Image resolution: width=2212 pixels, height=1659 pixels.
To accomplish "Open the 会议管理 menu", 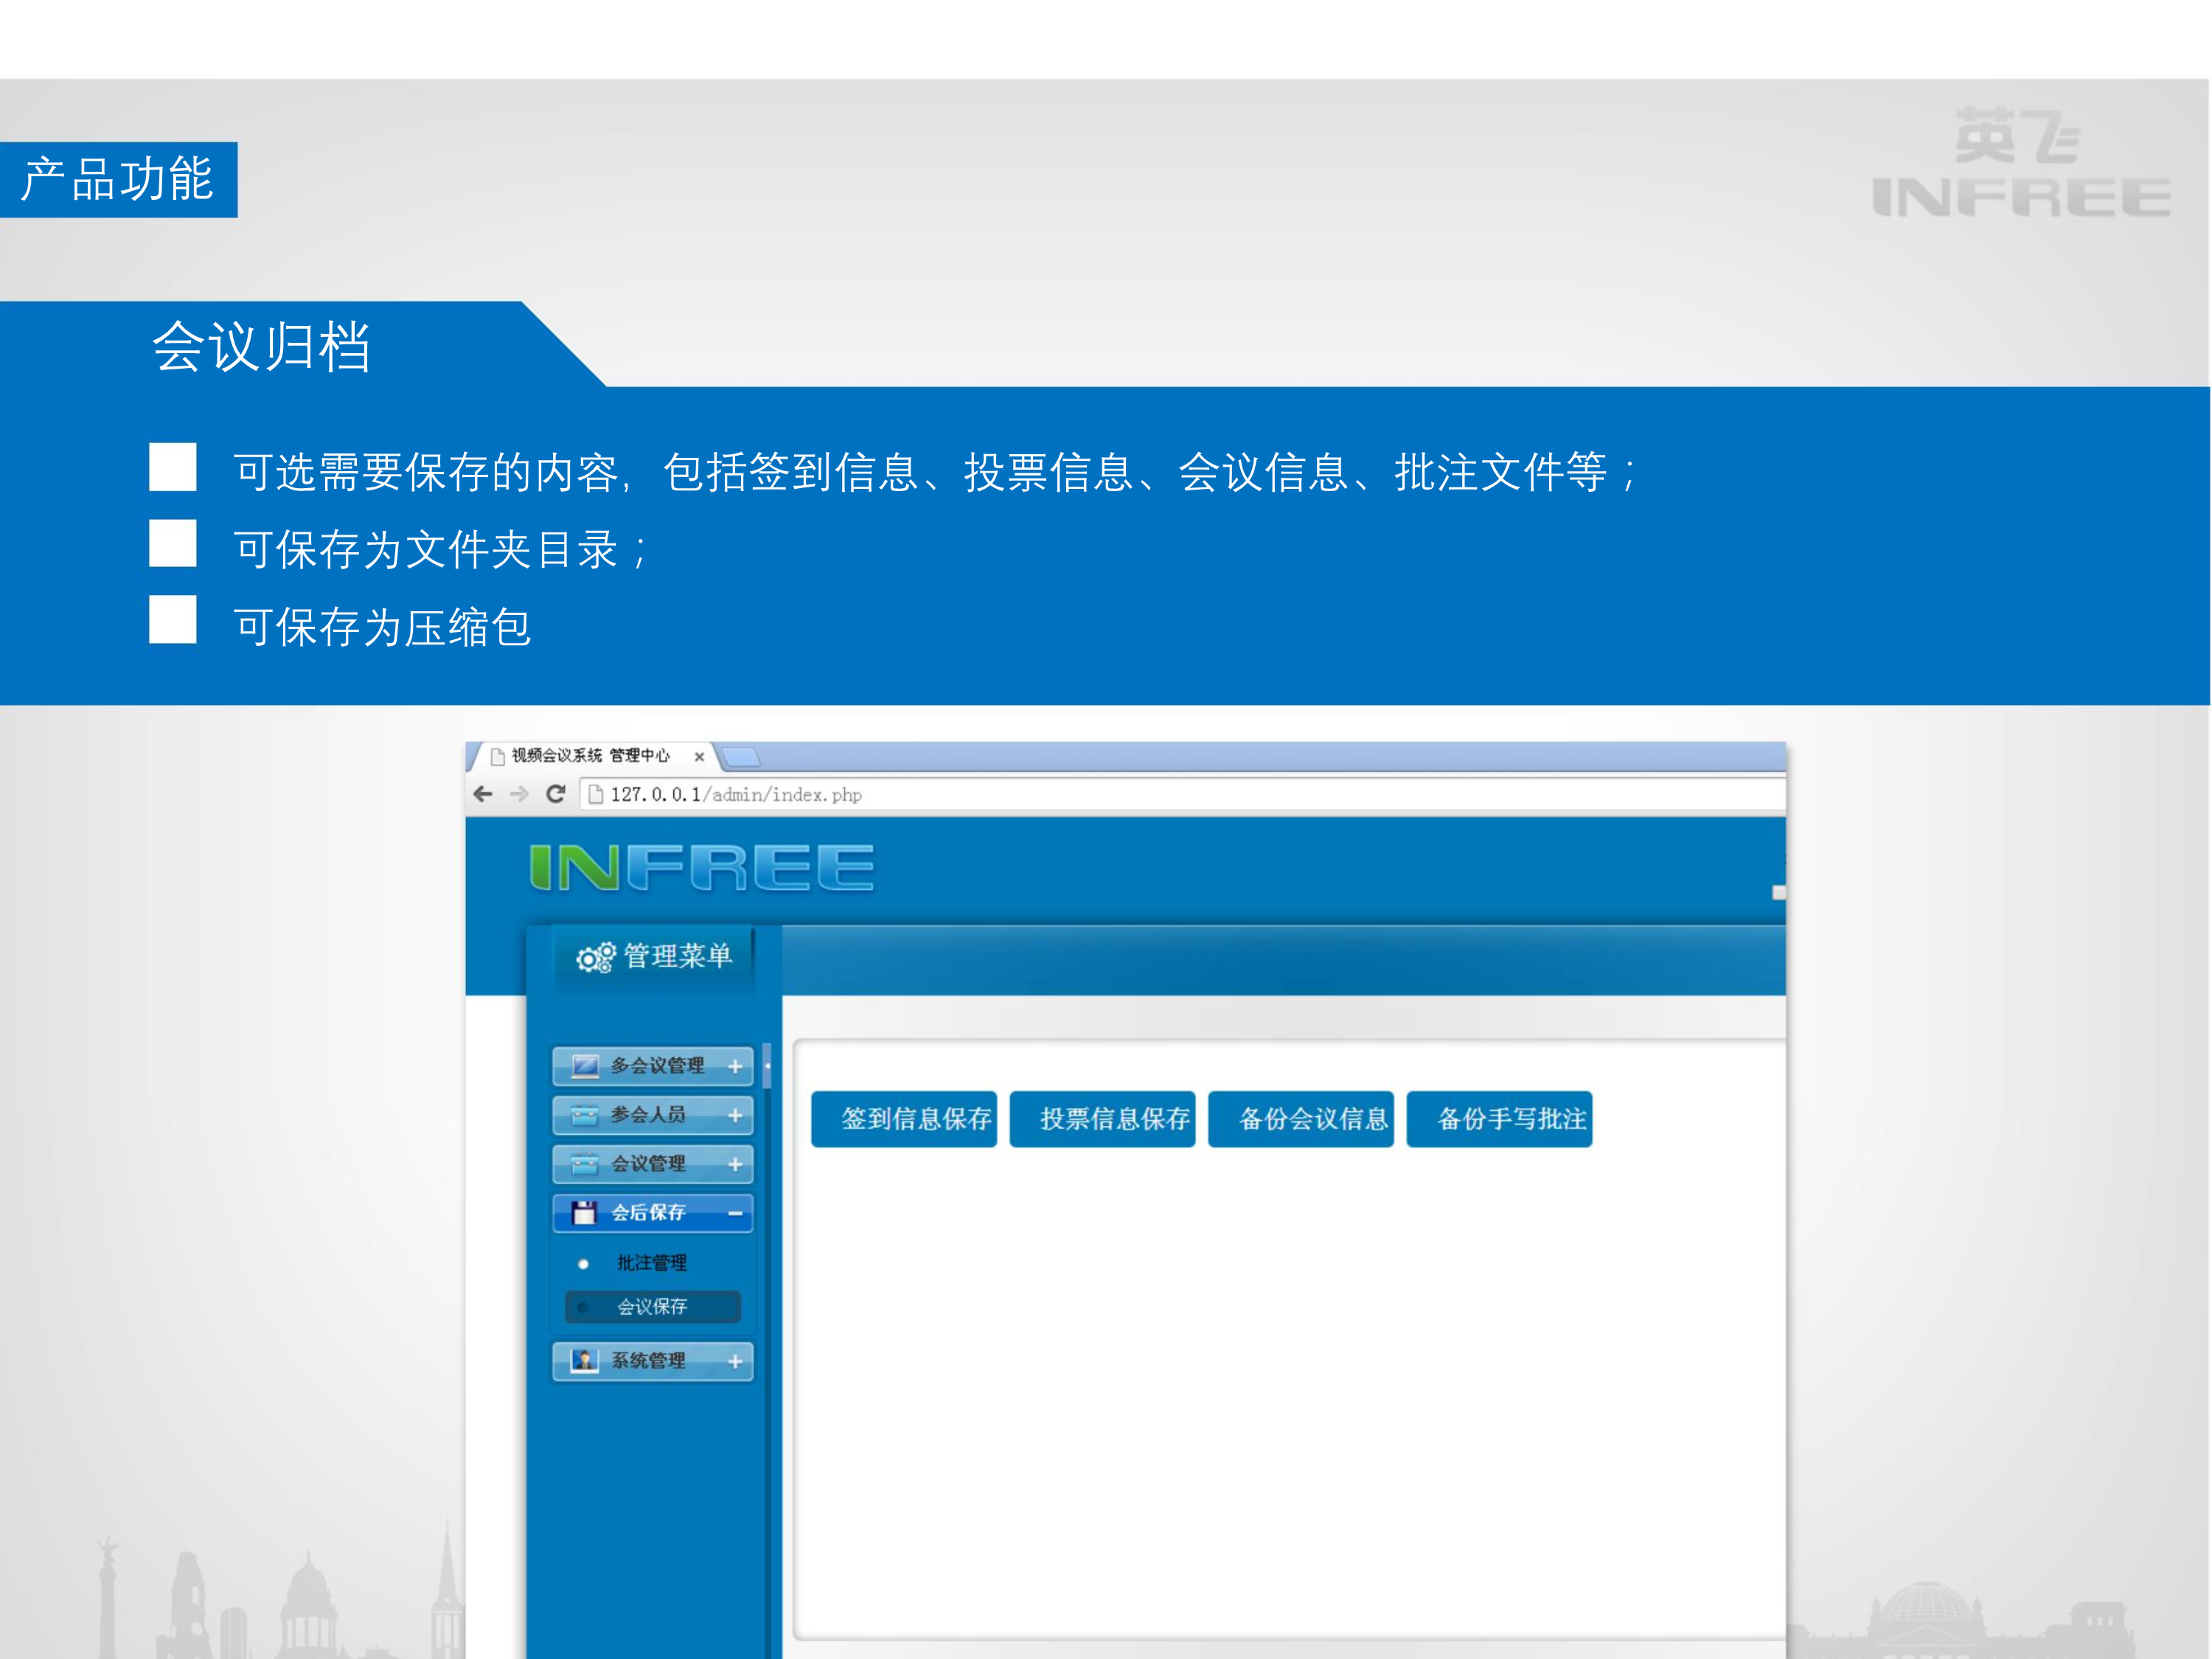I will [x=653, y=1164].
